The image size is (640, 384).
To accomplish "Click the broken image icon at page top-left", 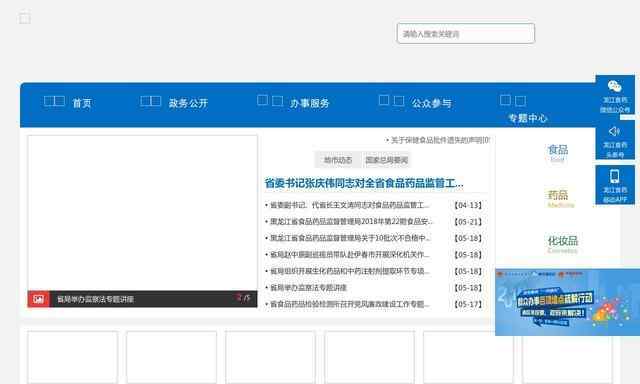I will pos(24,18).
